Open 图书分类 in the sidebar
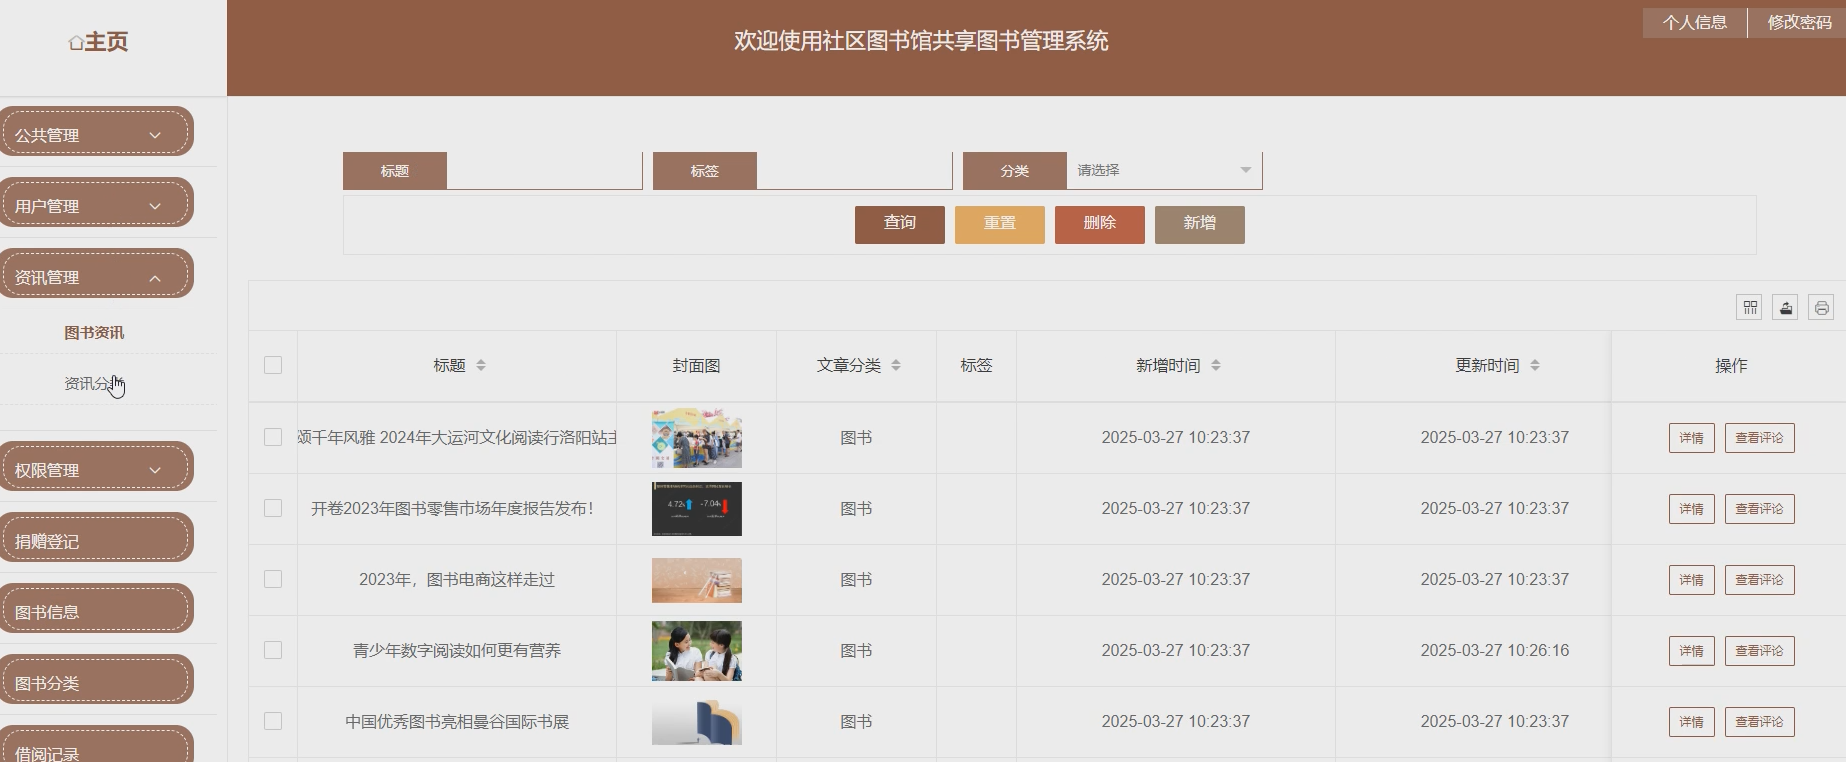 tap(96, 680)
